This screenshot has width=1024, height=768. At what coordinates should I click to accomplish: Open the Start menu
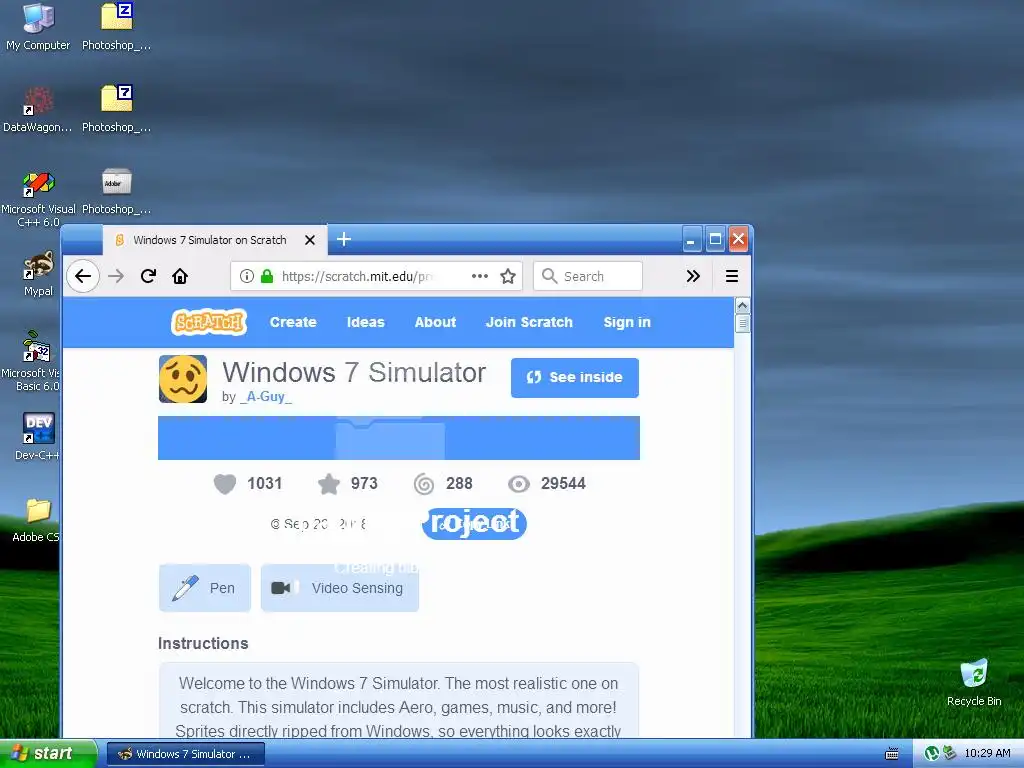[47, 754]
